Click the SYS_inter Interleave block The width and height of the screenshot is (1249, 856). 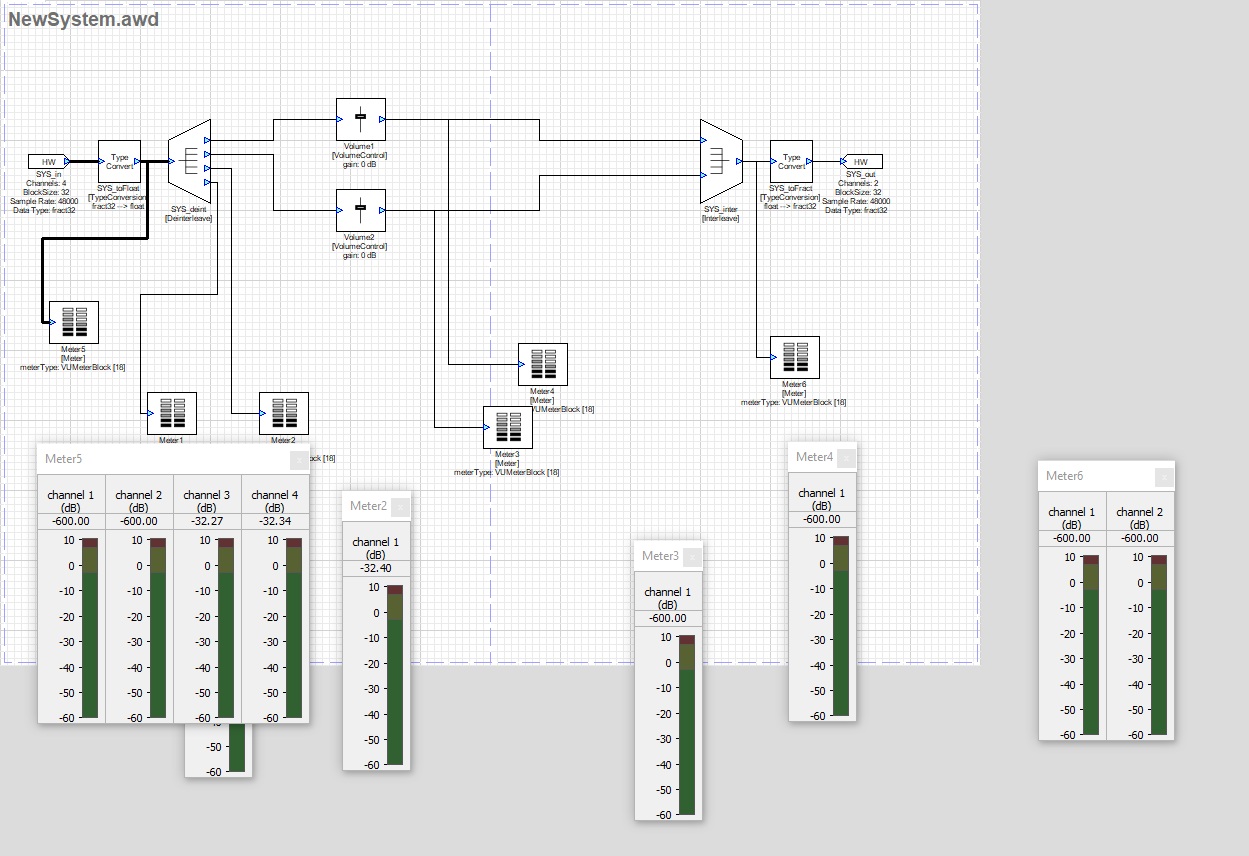[x=719, y=160]
